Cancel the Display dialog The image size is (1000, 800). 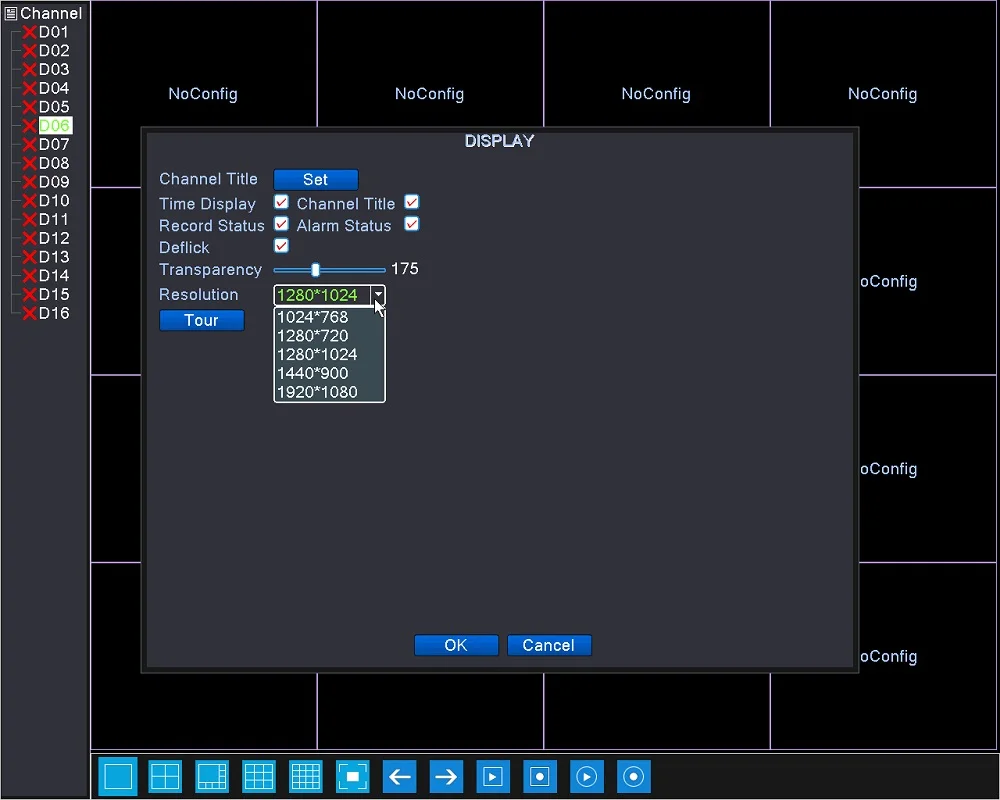[549, 645]
